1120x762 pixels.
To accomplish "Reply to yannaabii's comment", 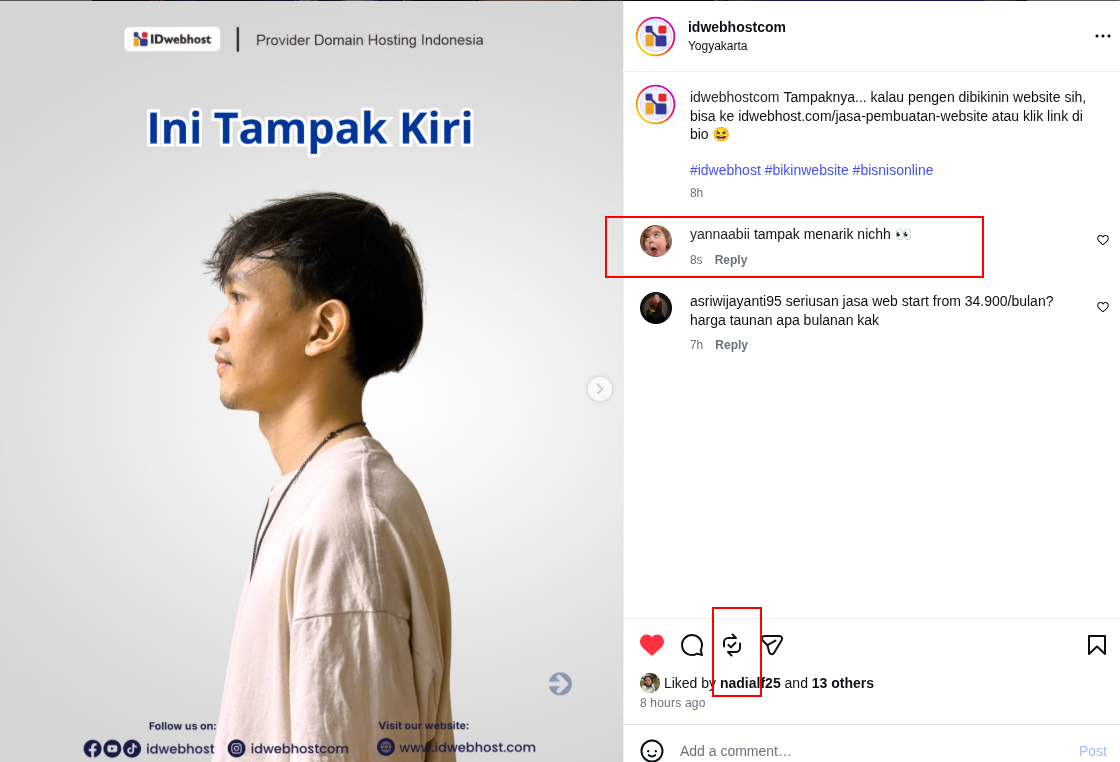I will point(731,260).
